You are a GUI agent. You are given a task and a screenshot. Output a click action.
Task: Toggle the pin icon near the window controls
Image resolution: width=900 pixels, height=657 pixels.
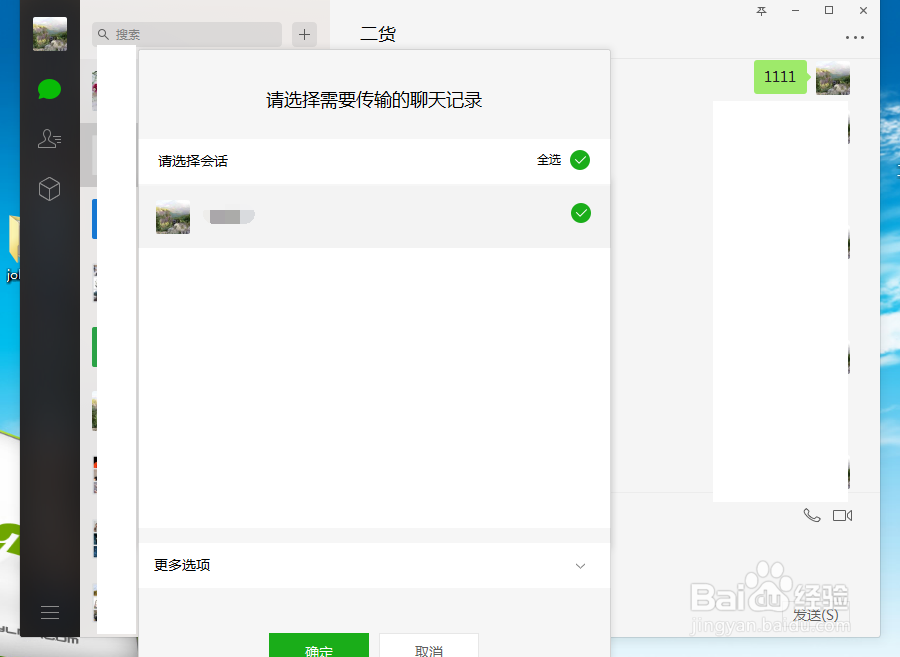point(761,11)
